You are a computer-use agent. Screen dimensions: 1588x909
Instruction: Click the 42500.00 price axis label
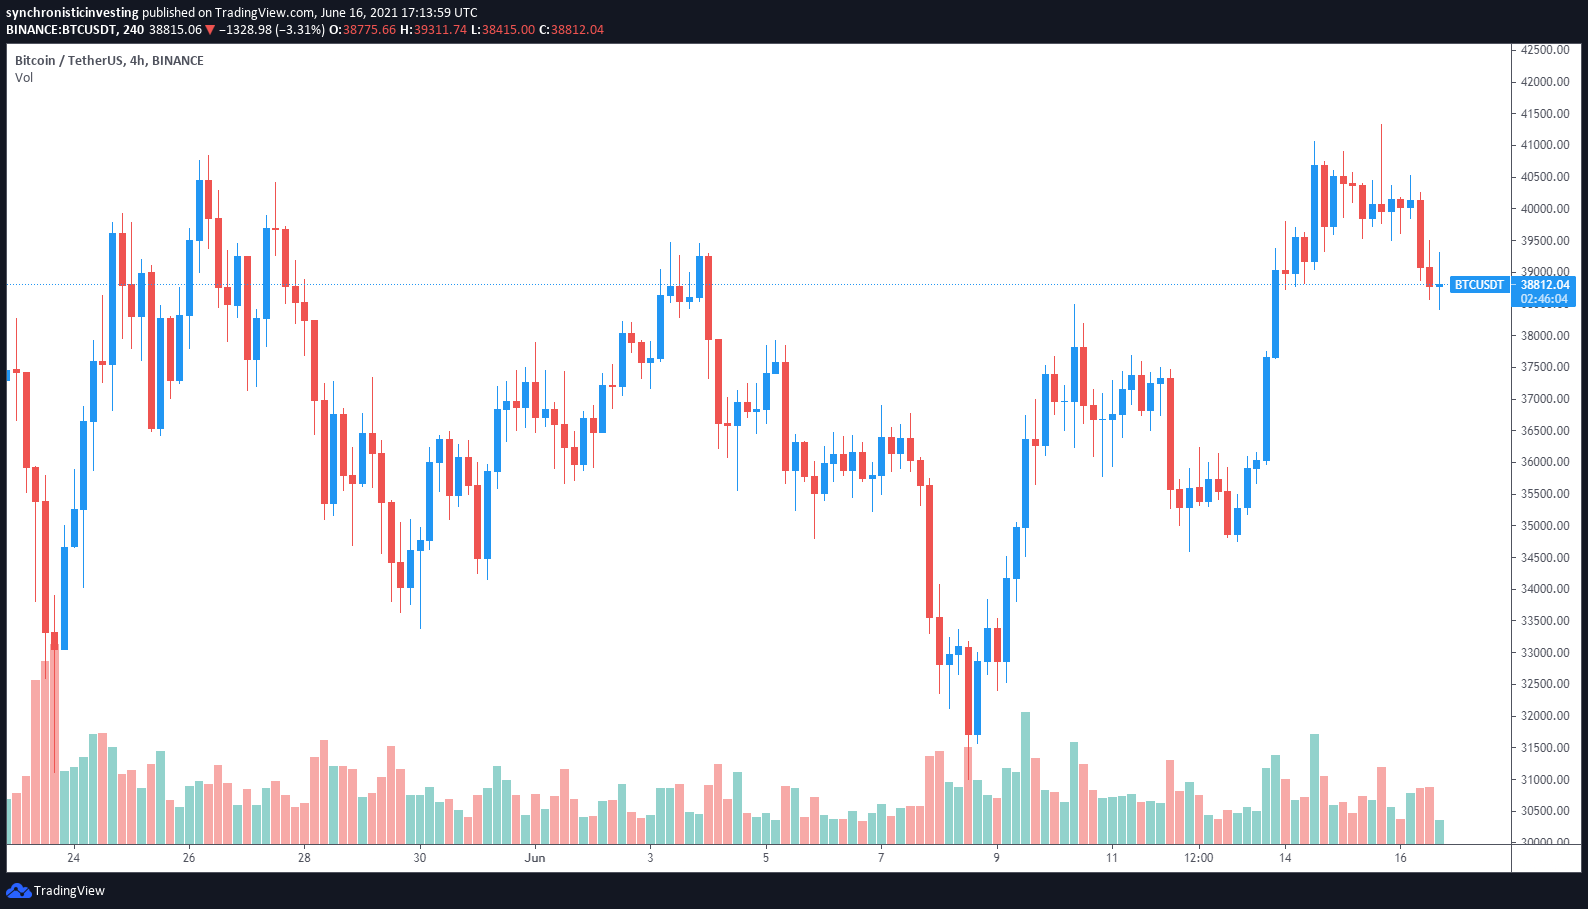[x=1545, y=50]
